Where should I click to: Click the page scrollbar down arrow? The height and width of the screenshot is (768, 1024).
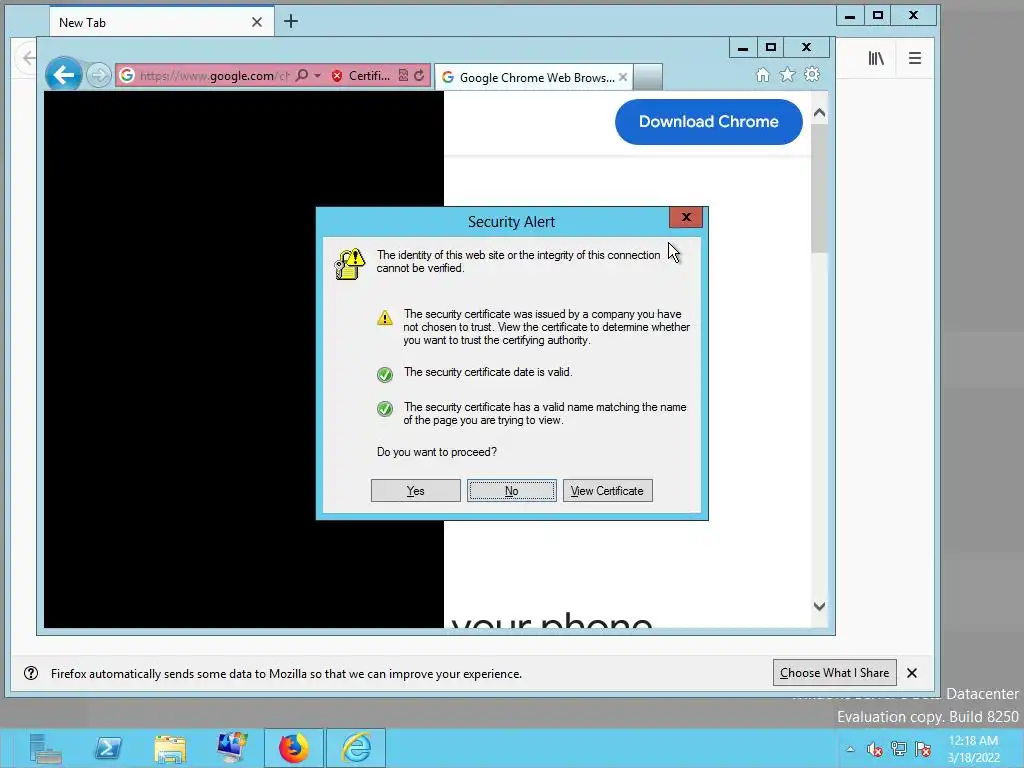(x=820, y=606)
